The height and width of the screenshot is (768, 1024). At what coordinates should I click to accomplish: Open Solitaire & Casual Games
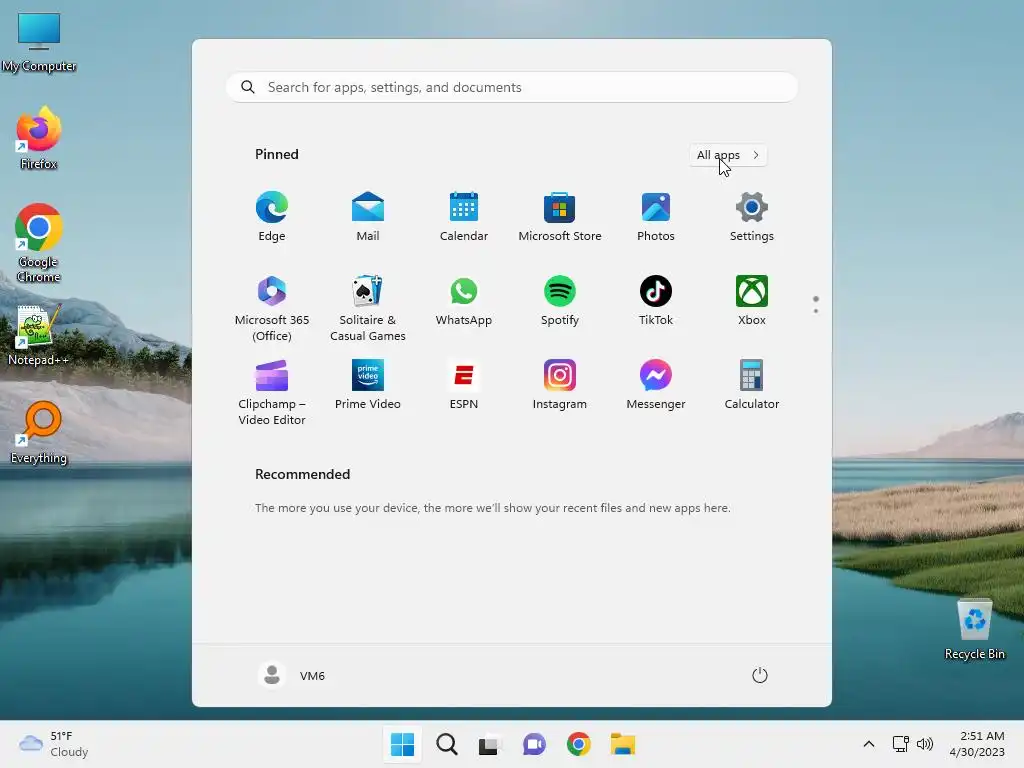(x=368, y=308)
